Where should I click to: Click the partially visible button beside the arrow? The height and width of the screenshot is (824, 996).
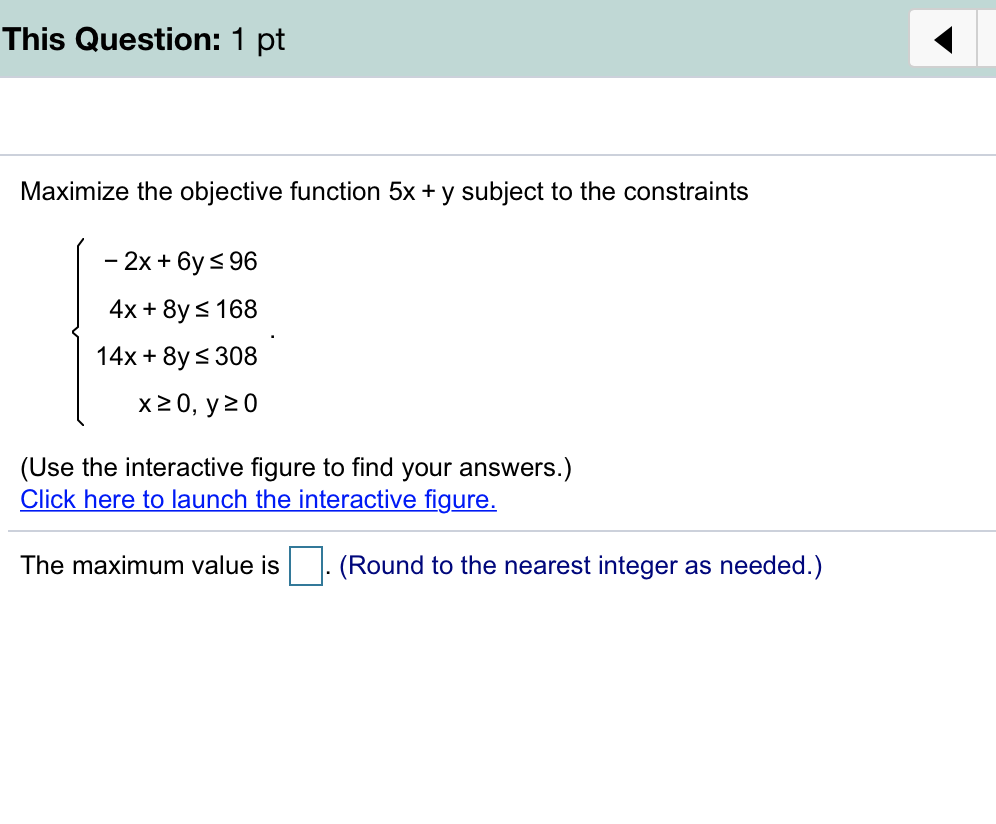click(x=988, y=38)
